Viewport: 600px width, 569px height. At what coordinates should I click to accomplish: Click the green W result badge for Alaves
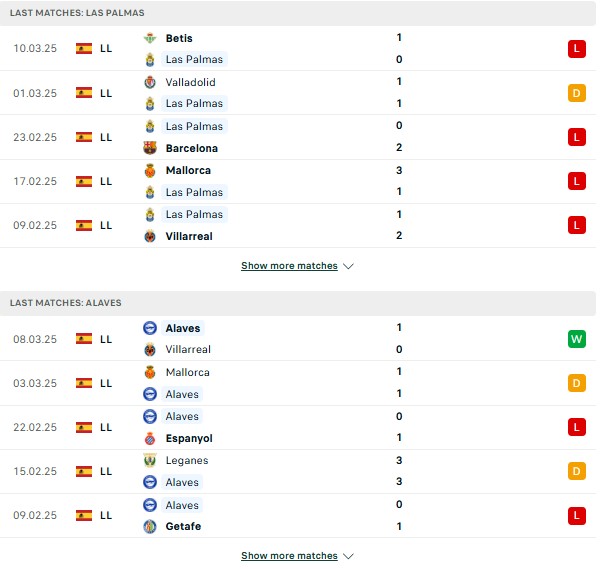click(x=577, y=339)
